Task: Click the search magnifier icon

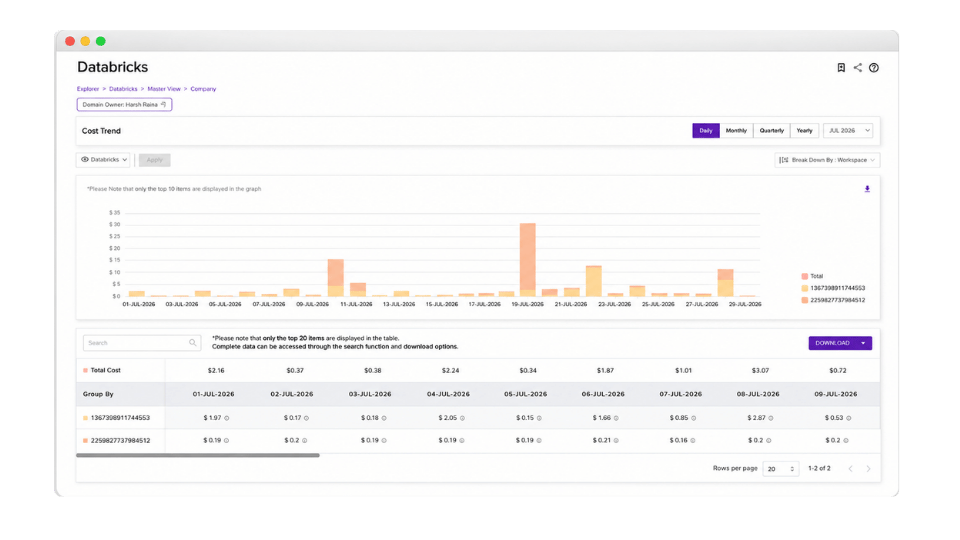Action: [193, 343]
